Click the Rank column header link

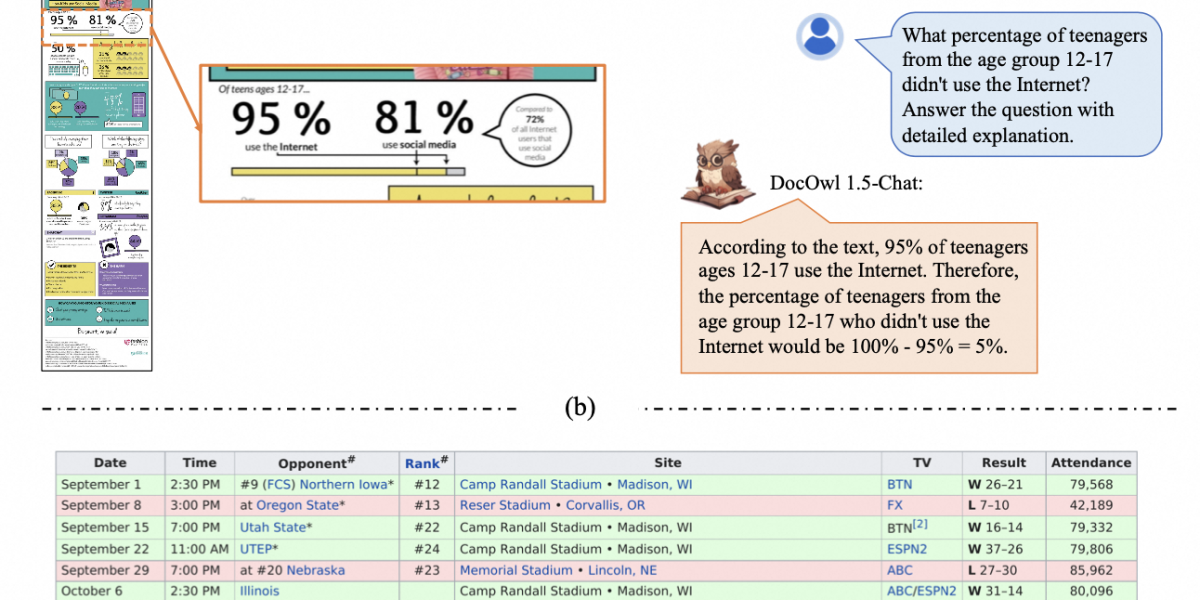click(x=421, y=463)
